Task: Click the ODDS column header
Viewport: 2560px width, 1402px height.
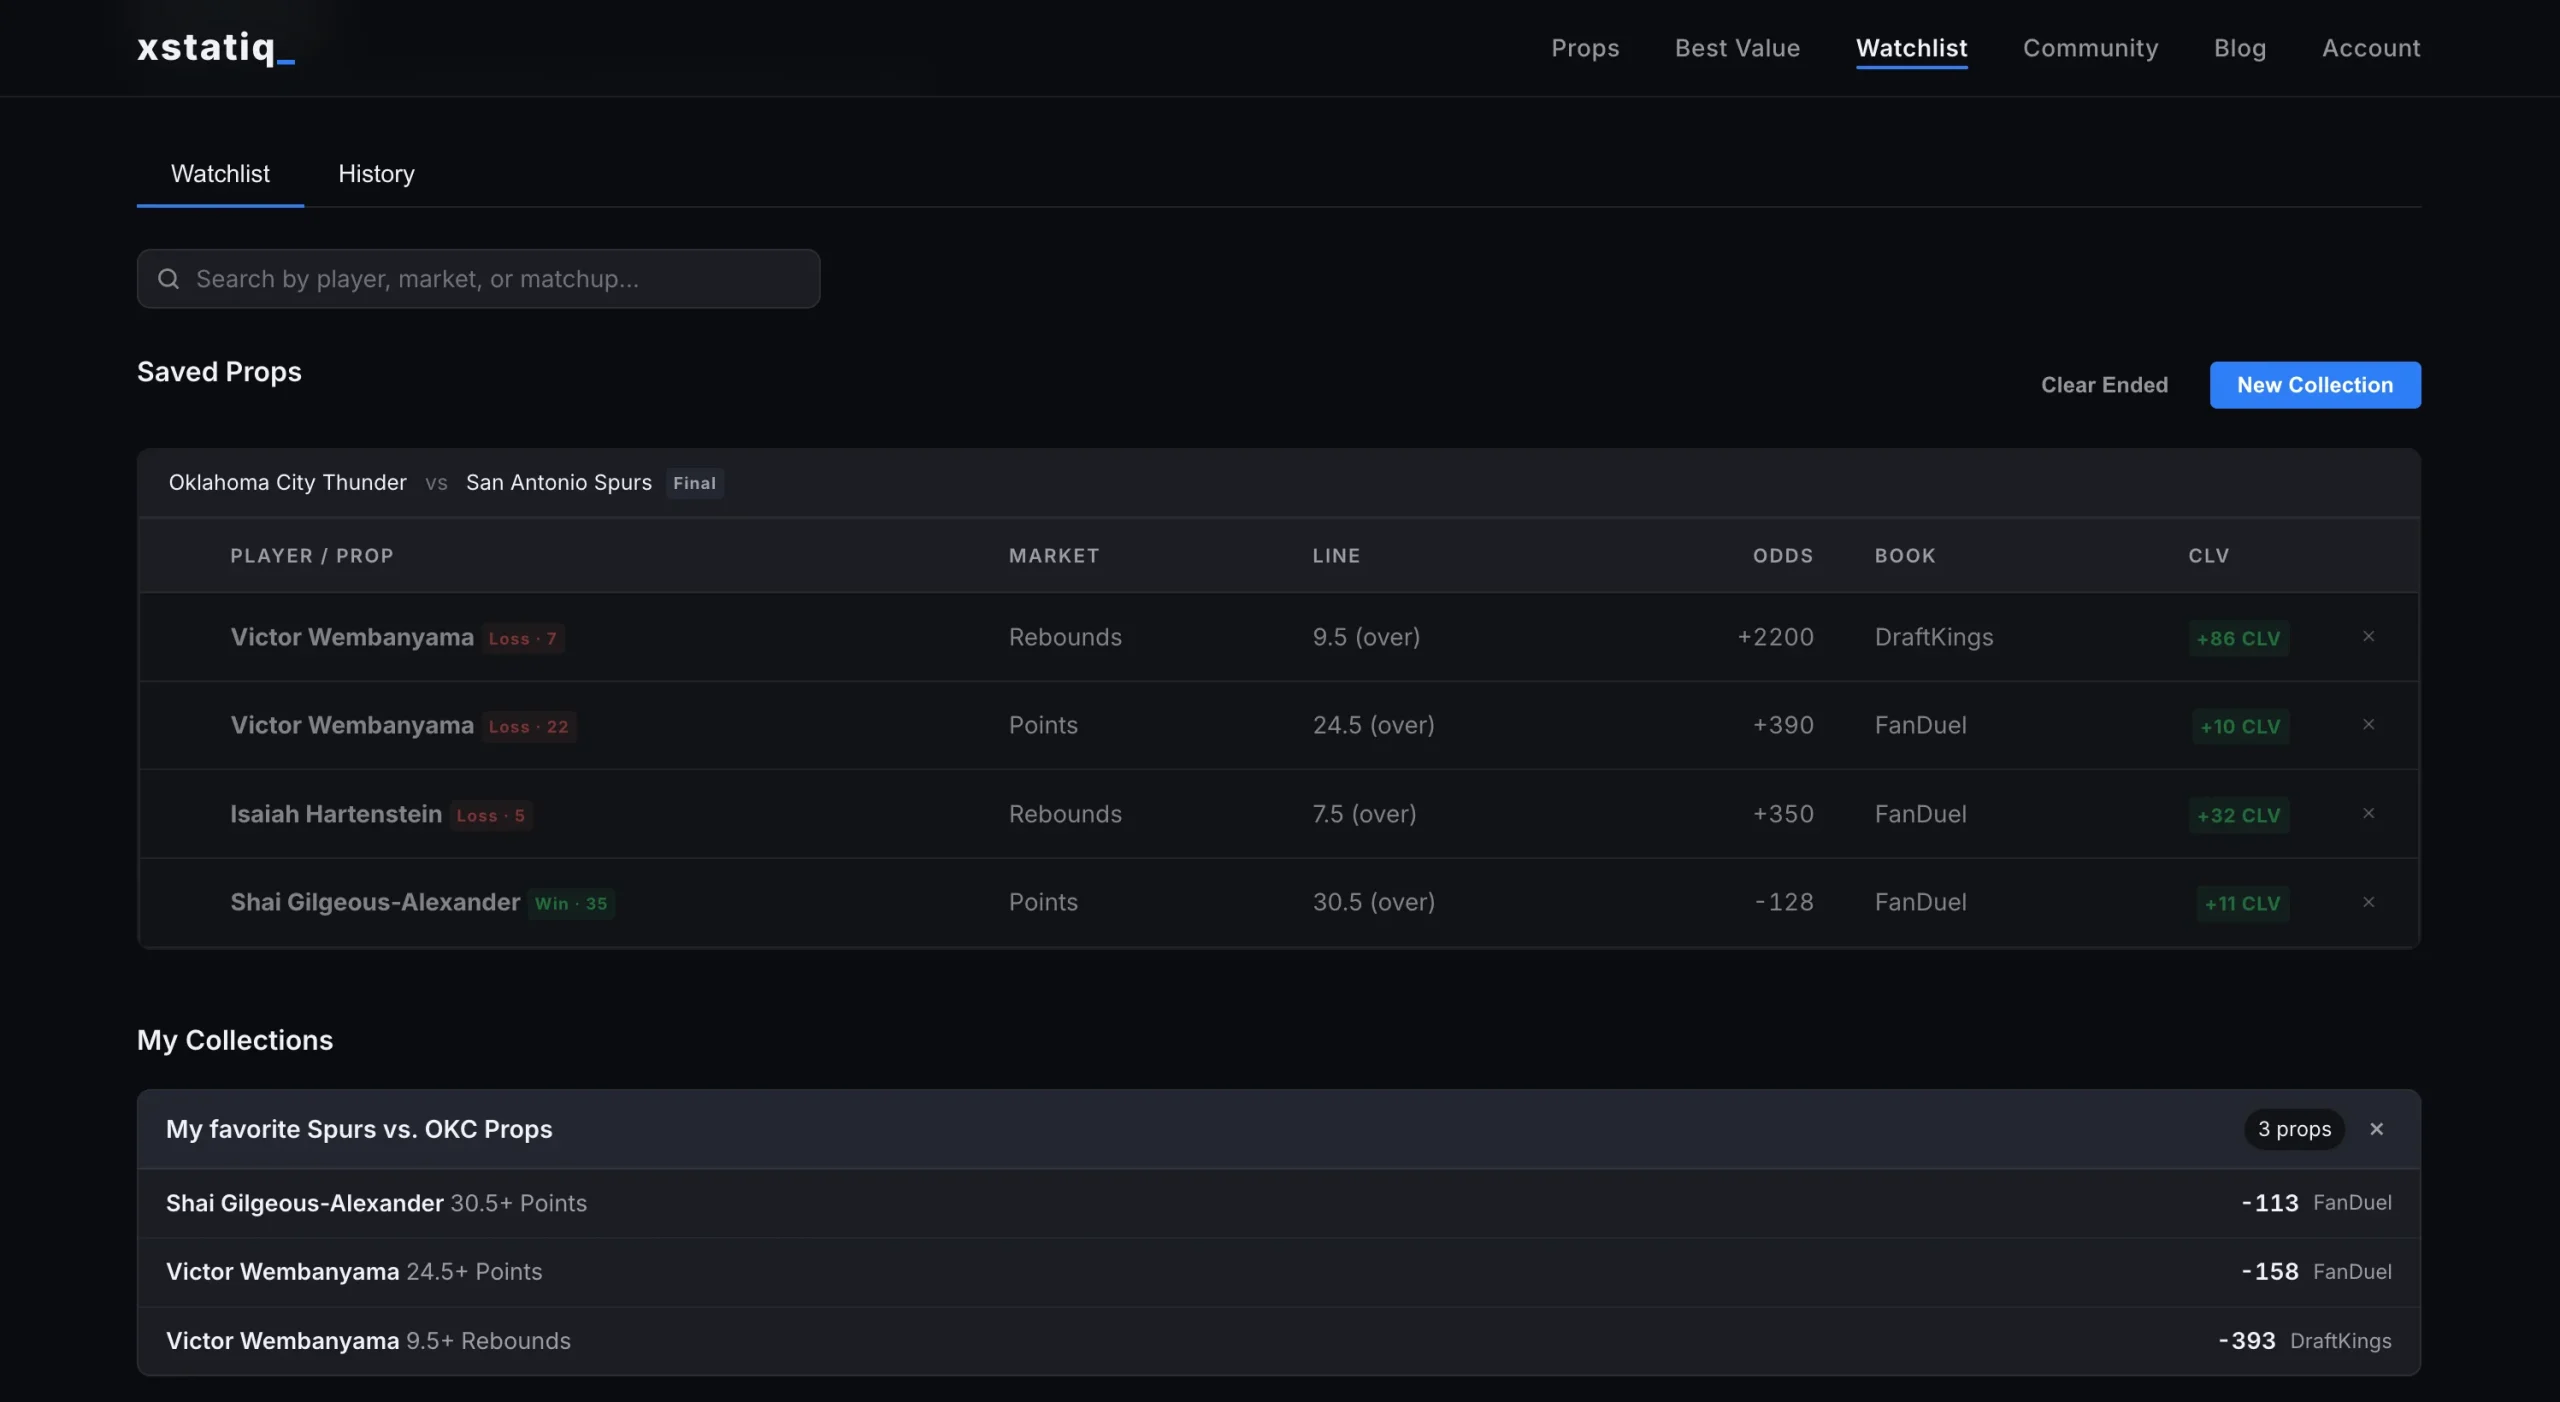Action: pyautogui.click(x=1783, y=556)
